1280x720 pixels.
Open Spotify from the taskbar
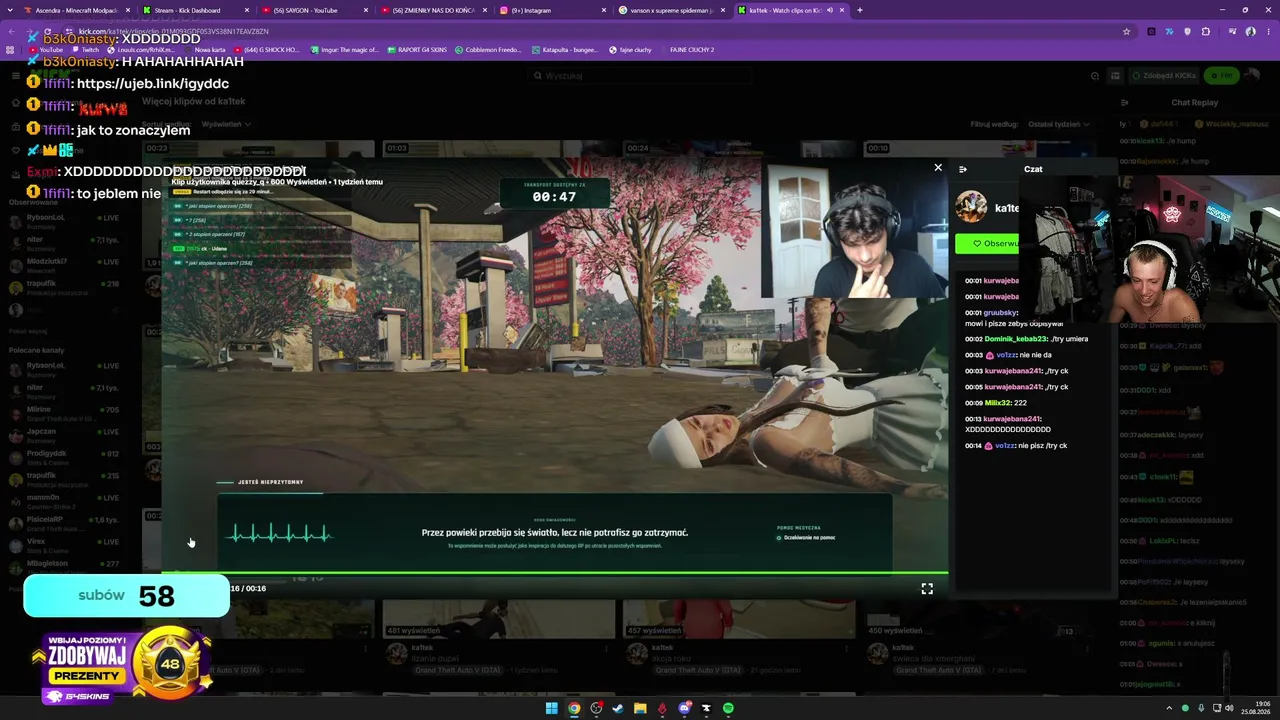click(728, 708)
